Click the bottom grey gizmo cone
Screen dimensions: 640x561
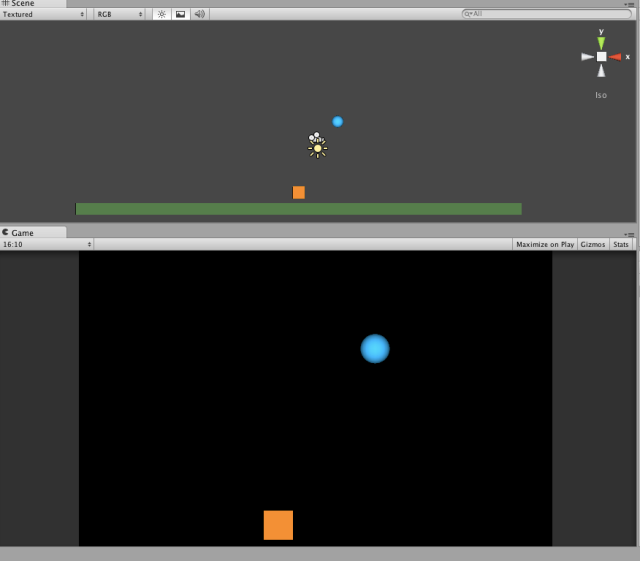coord(601,70)
